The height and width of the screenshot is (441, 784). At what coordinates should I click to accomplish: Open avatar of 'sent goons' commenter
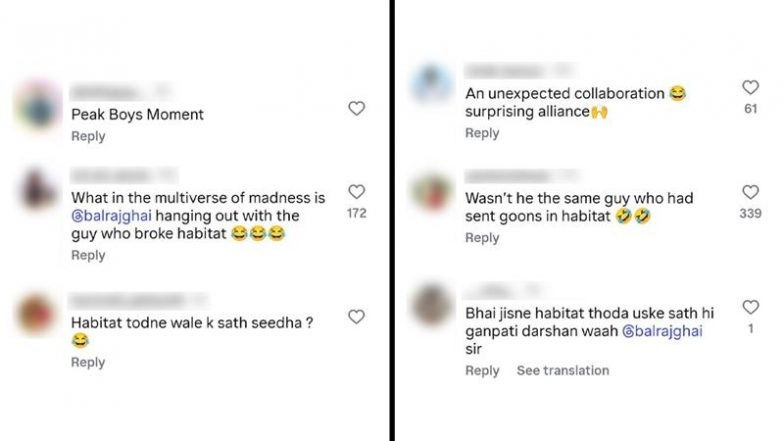[432, 192]
